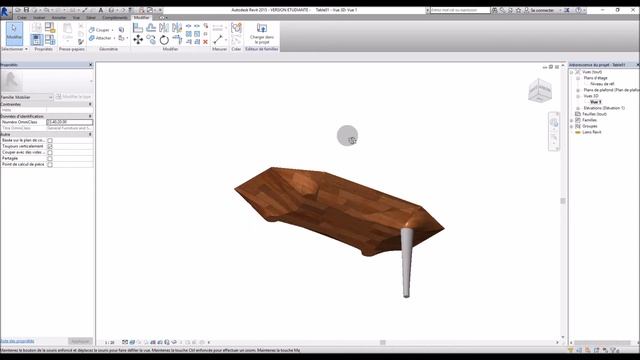
Task: Click the 1:20 view scale button
Action: (109, 343)
